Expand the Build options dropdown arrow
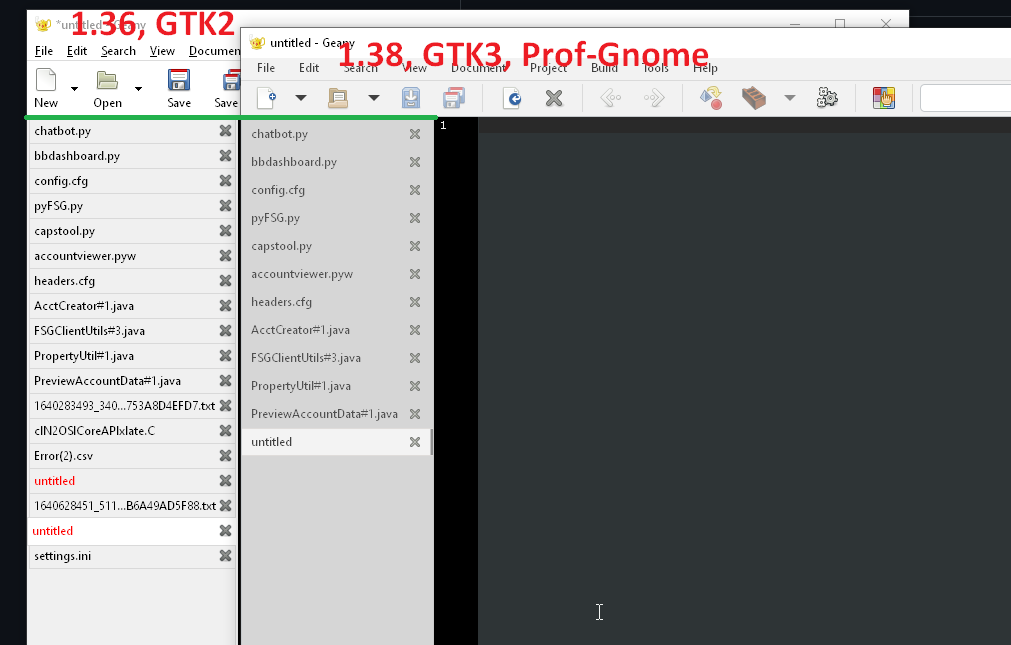The image size is (1011, 645). tap(790, 98)
